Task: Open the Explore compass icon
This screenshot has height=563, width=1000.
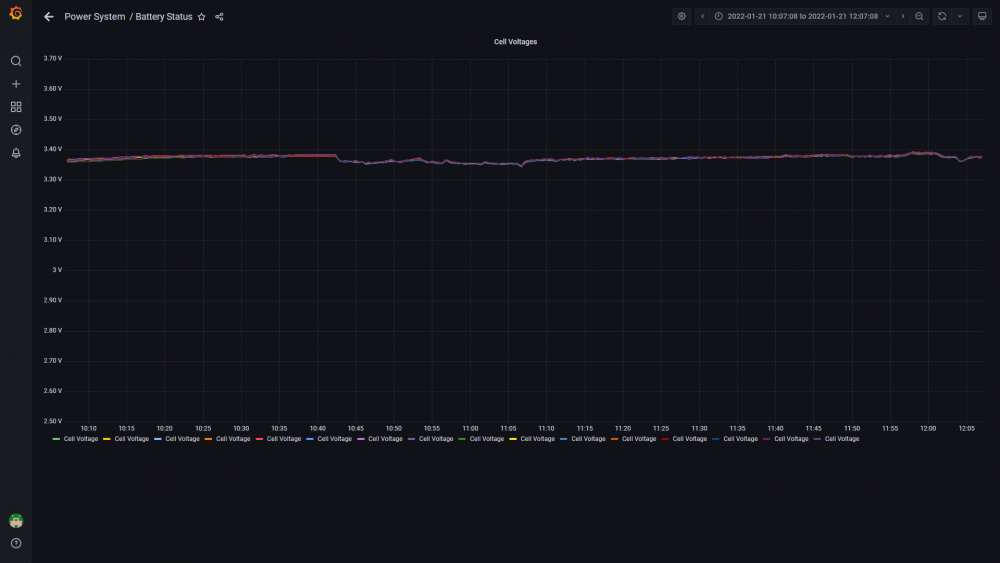Action: [x=16, y=130]
